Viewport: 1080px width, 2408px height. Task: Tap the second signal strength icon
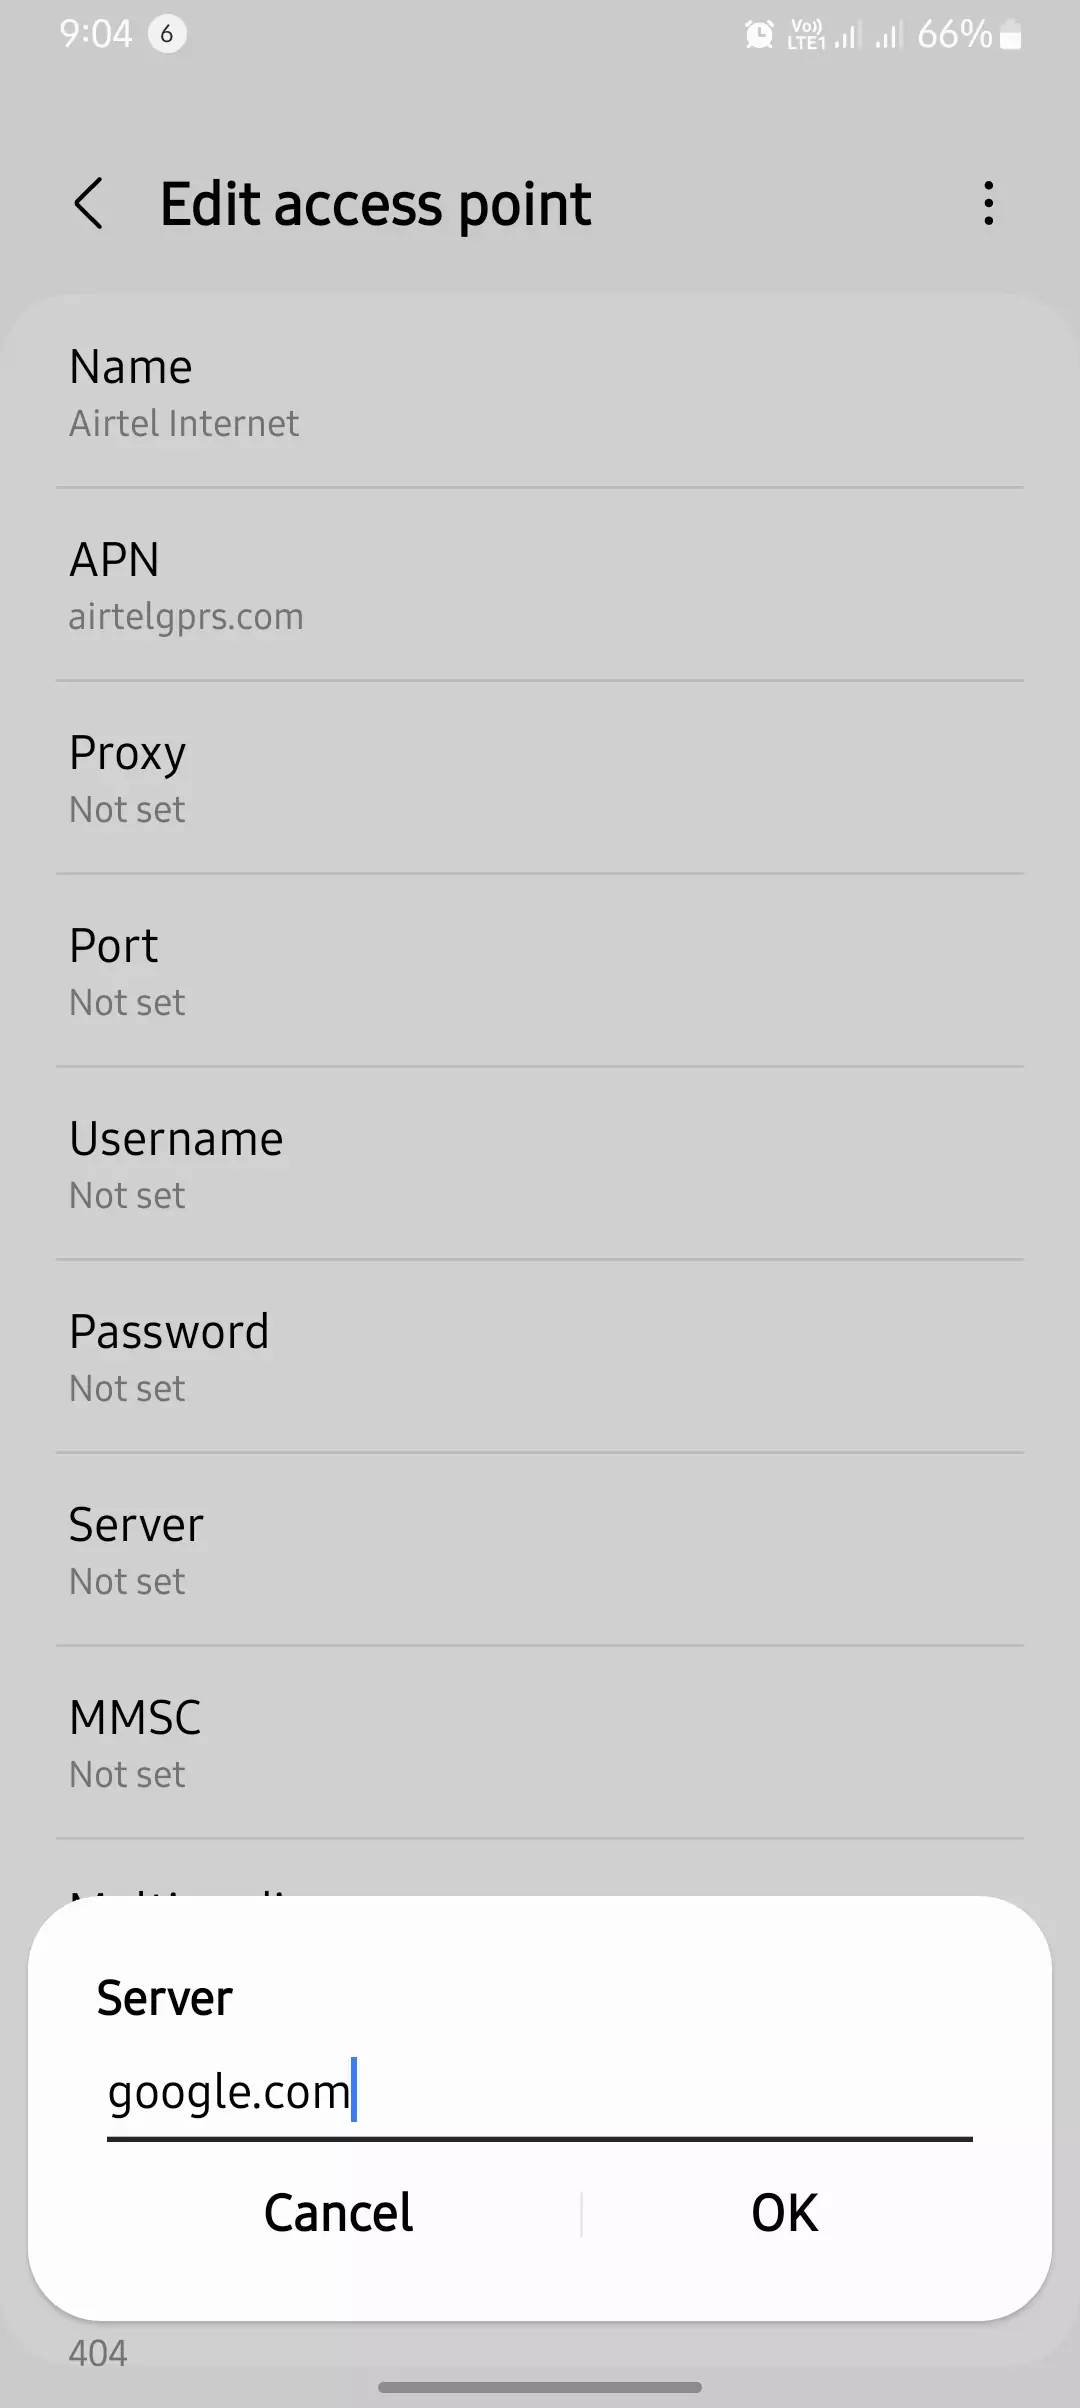(888, 37)
